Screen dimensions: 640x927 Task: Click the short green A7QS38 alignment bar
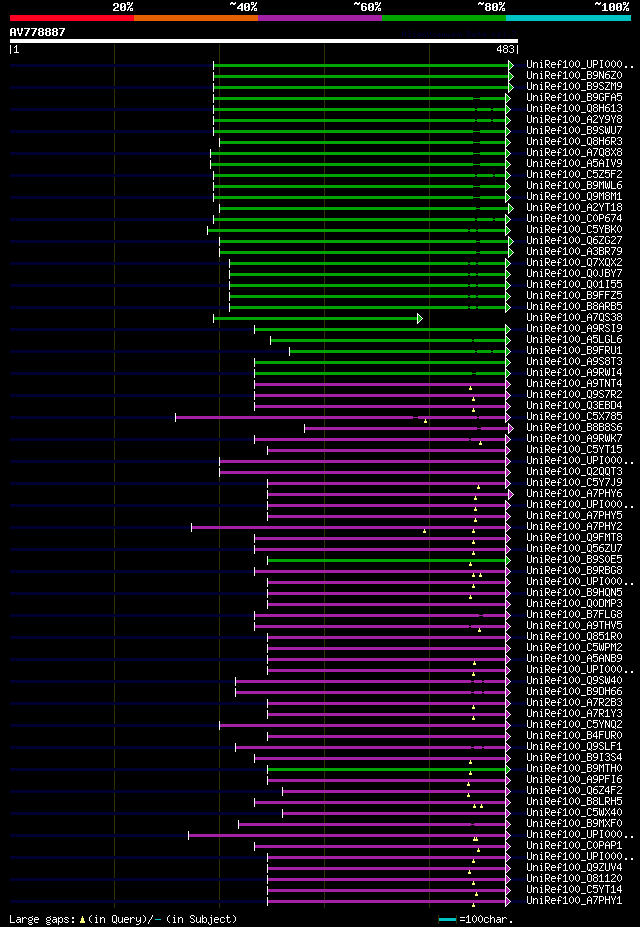click(318, 319)
